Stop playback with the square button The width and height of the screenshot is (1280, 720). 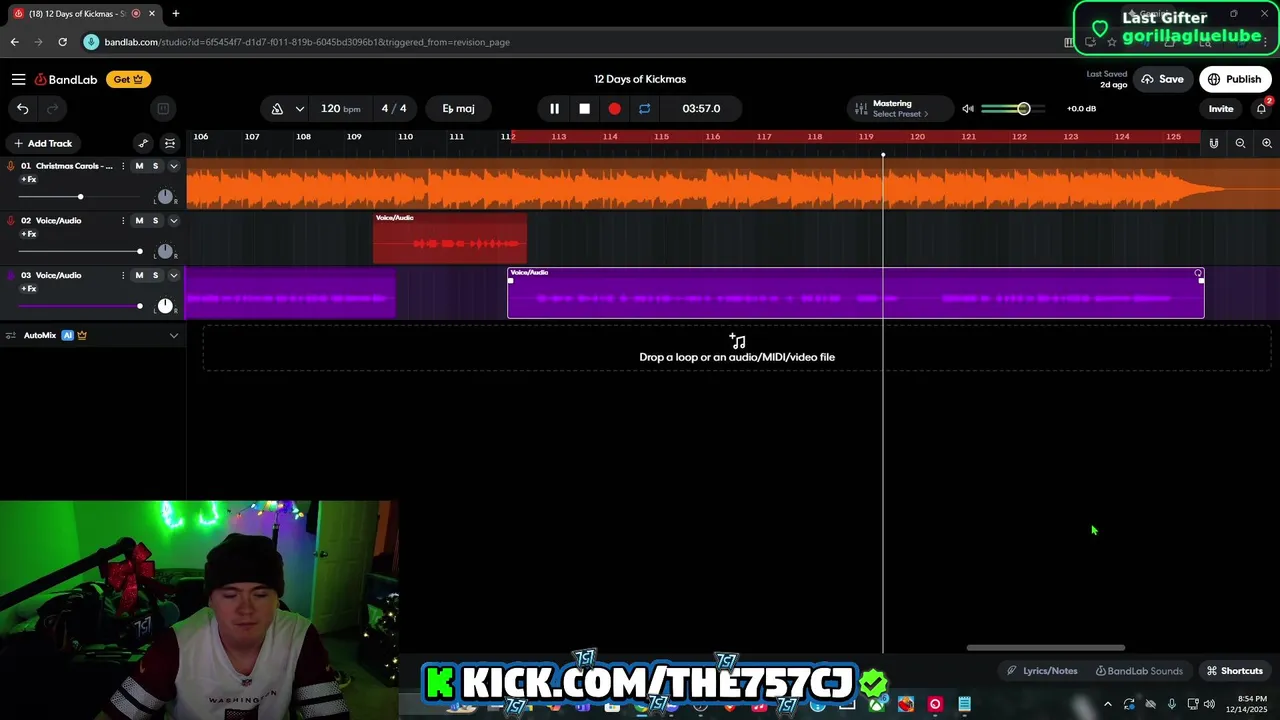[x=584, y=108]
